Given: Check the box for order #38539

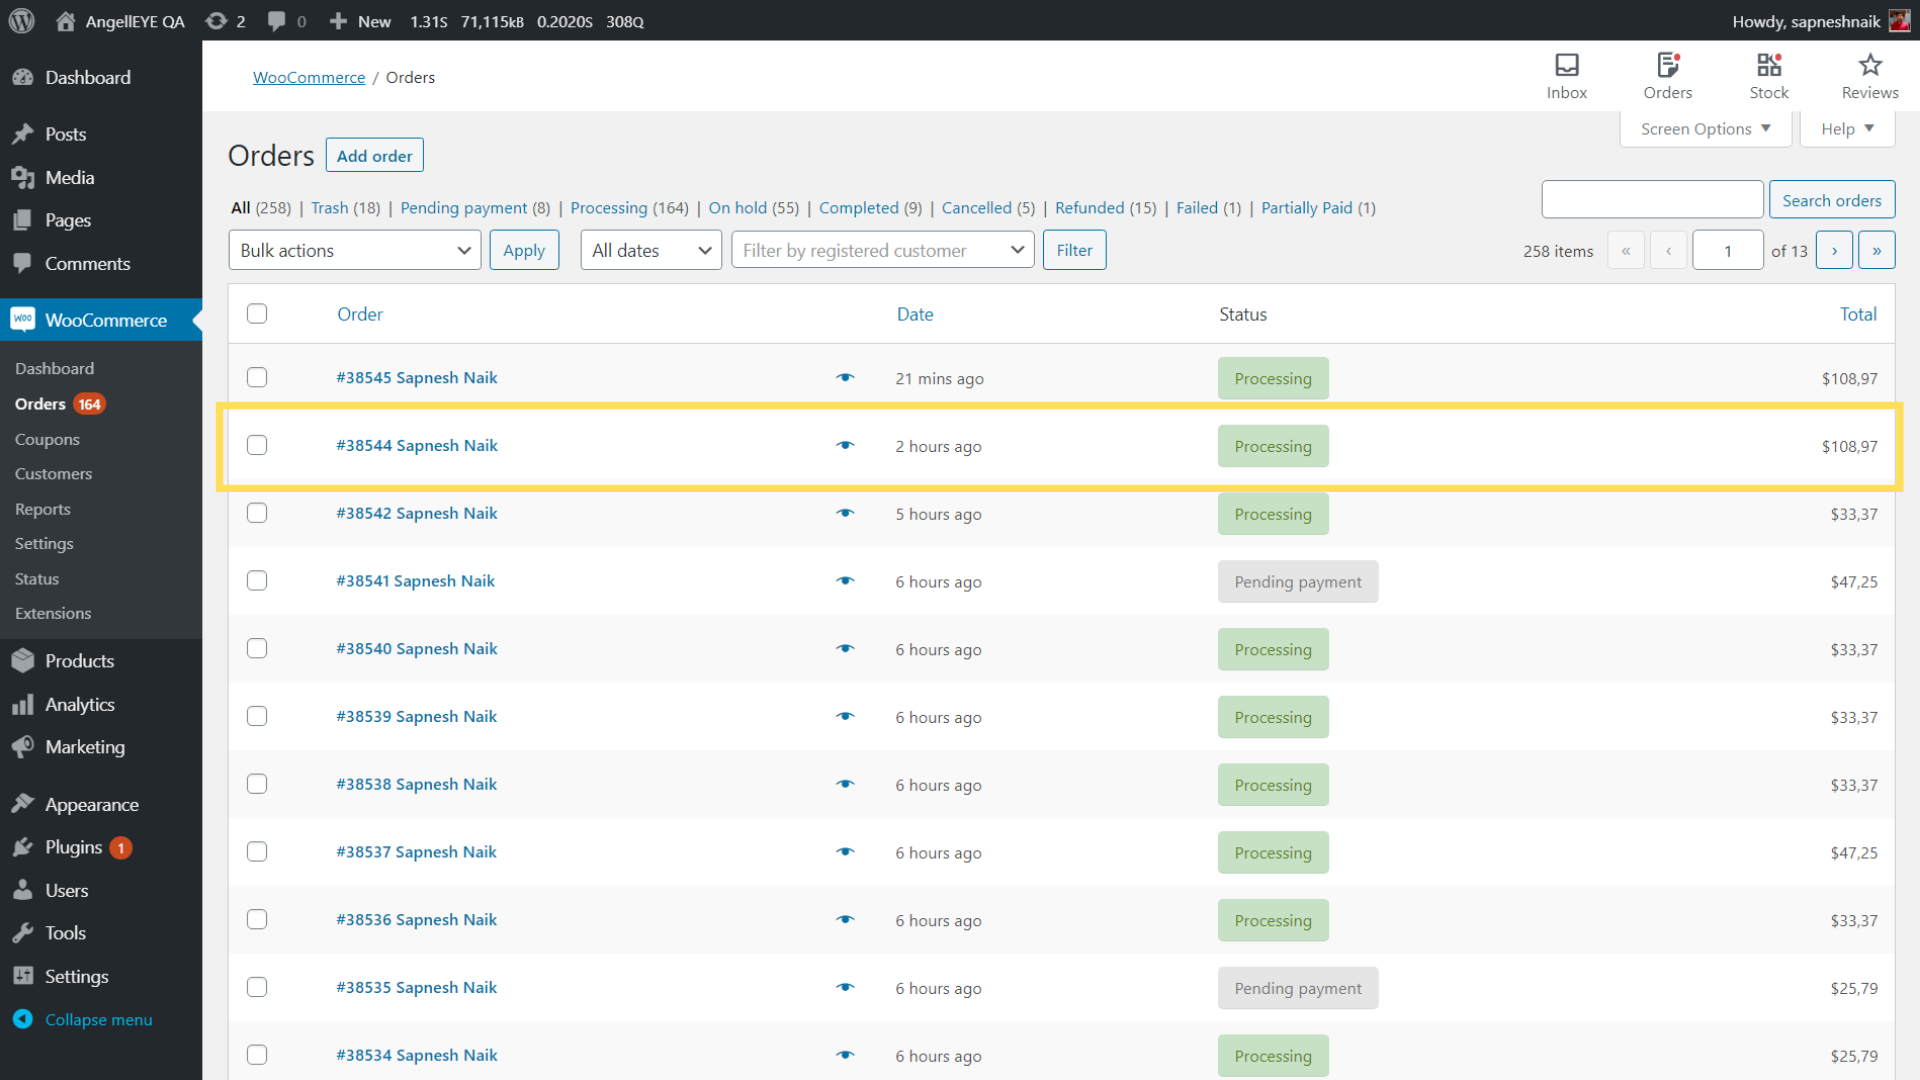Looking at the screenshot, I should click(257, 717).
